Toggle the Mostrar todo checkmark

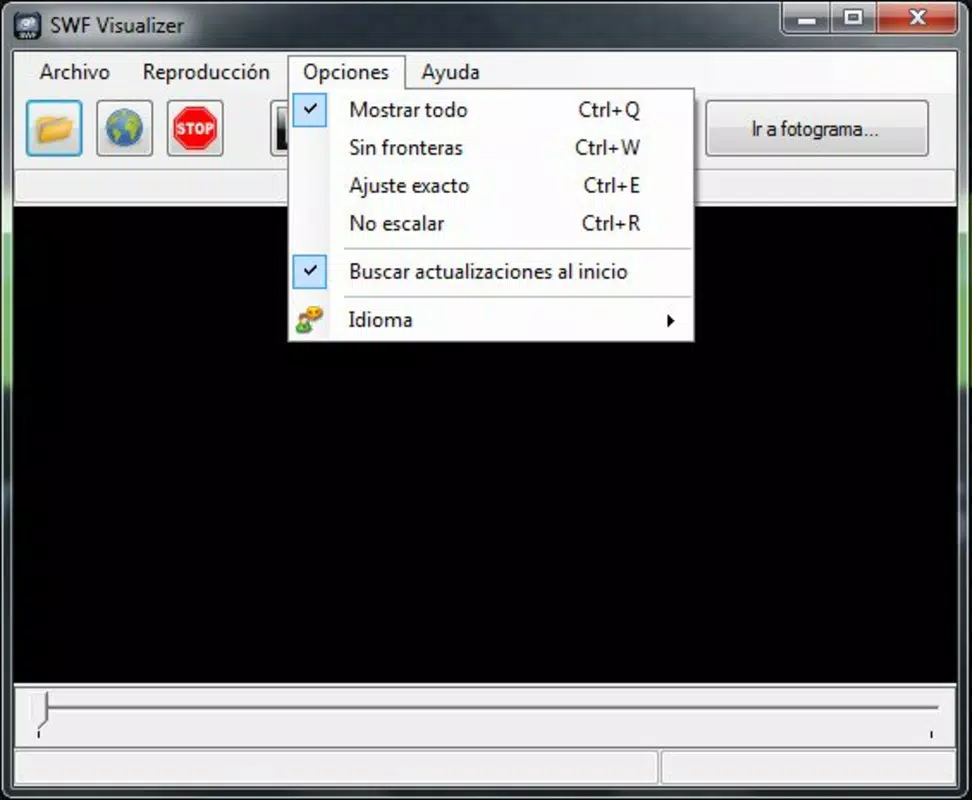[309, 110]
